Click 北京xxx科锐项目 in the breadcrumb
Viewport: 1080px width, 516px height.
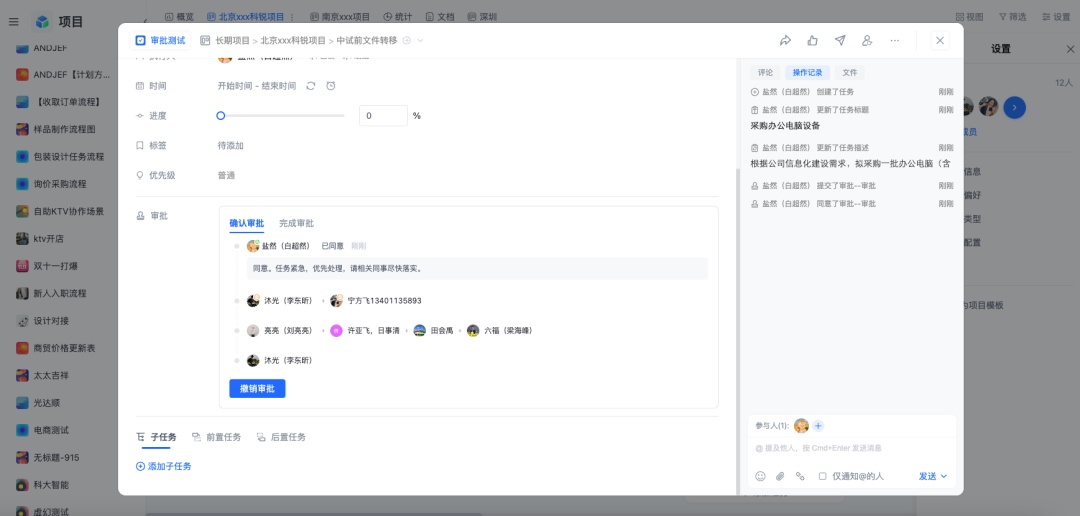293,41
